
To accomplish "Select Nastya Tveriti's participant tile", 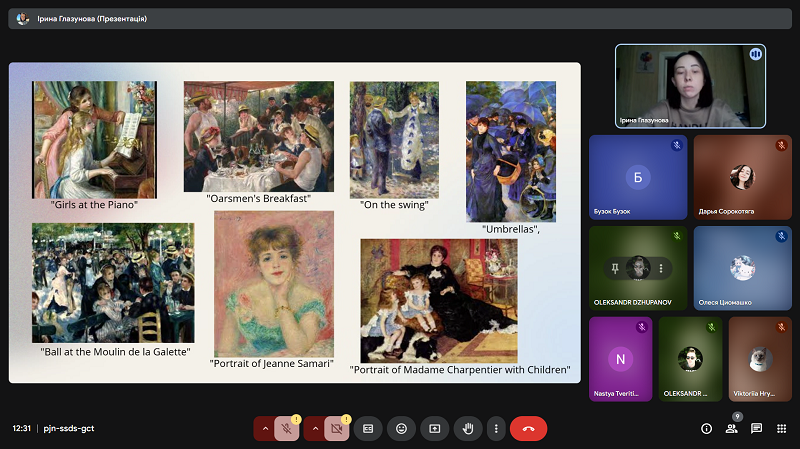I will pyautogui.click(x=620, y=359).
